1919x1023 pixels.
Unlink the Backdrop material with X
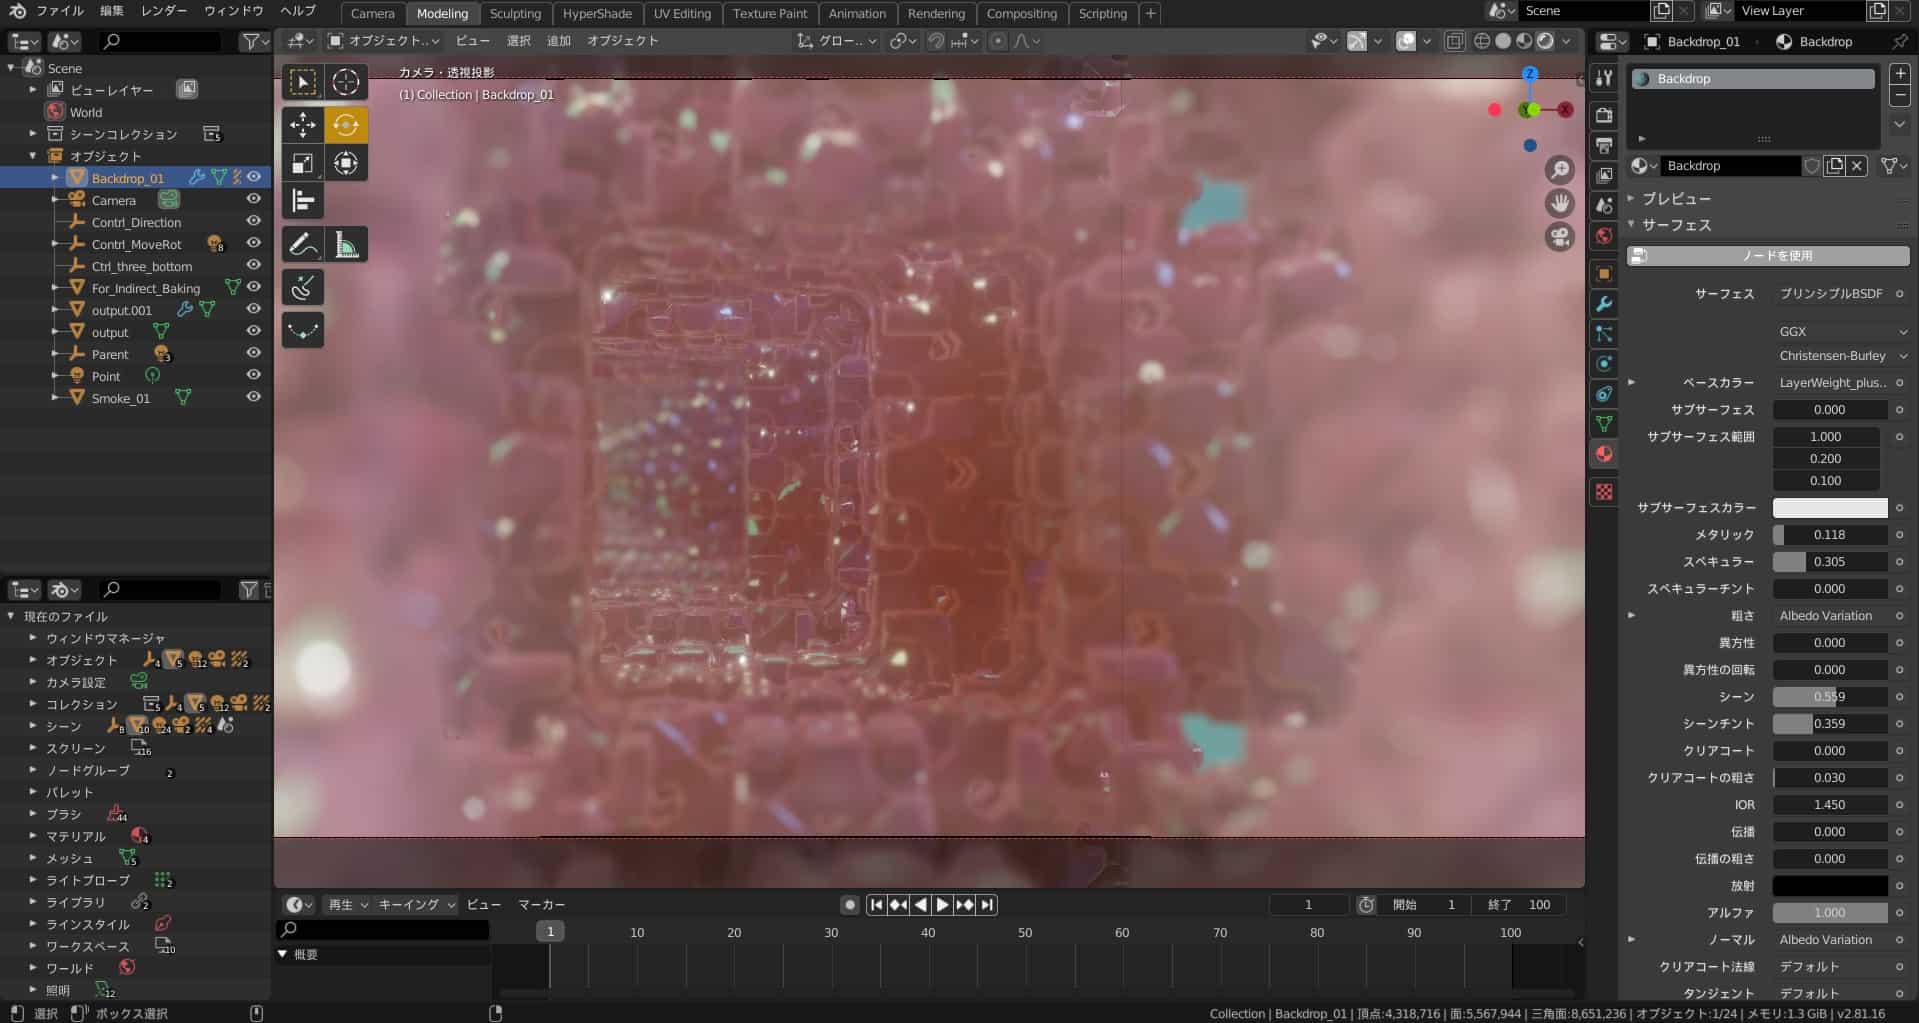tap(1857, 166)
